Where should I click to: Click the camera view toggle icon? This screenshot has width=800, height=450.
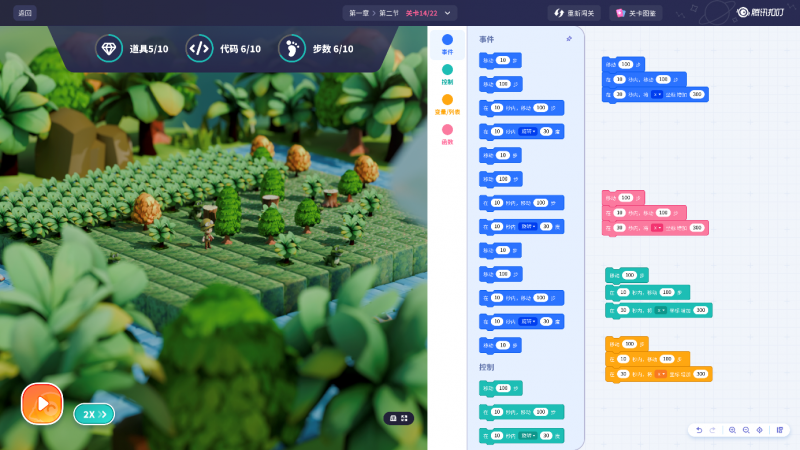(x=398, y=418)
